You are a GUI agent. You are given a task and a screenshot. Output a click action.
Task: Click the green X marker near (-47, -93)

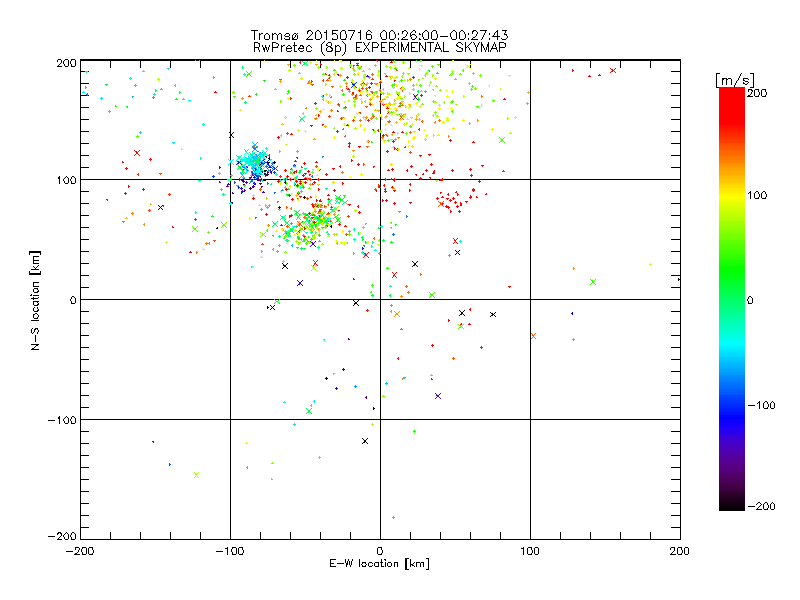(x=309, y=411)
